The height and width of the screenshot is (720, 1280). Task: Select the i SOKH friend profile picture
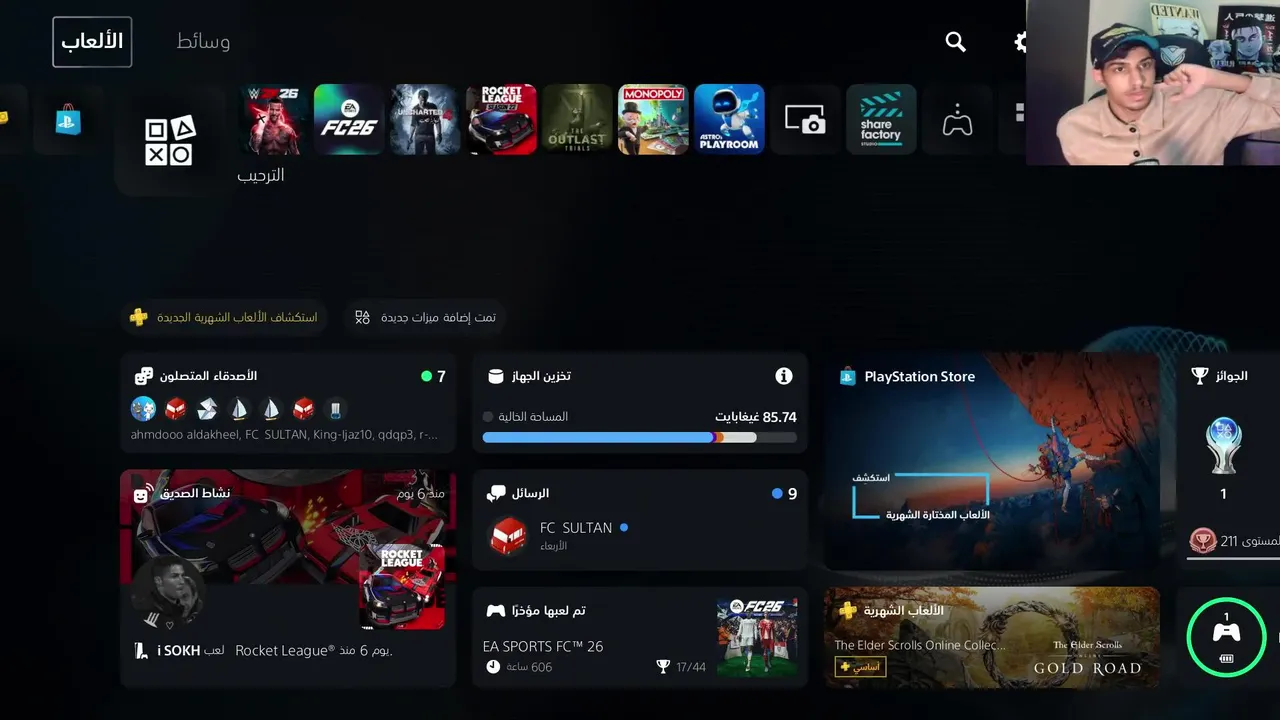(168, 594)
